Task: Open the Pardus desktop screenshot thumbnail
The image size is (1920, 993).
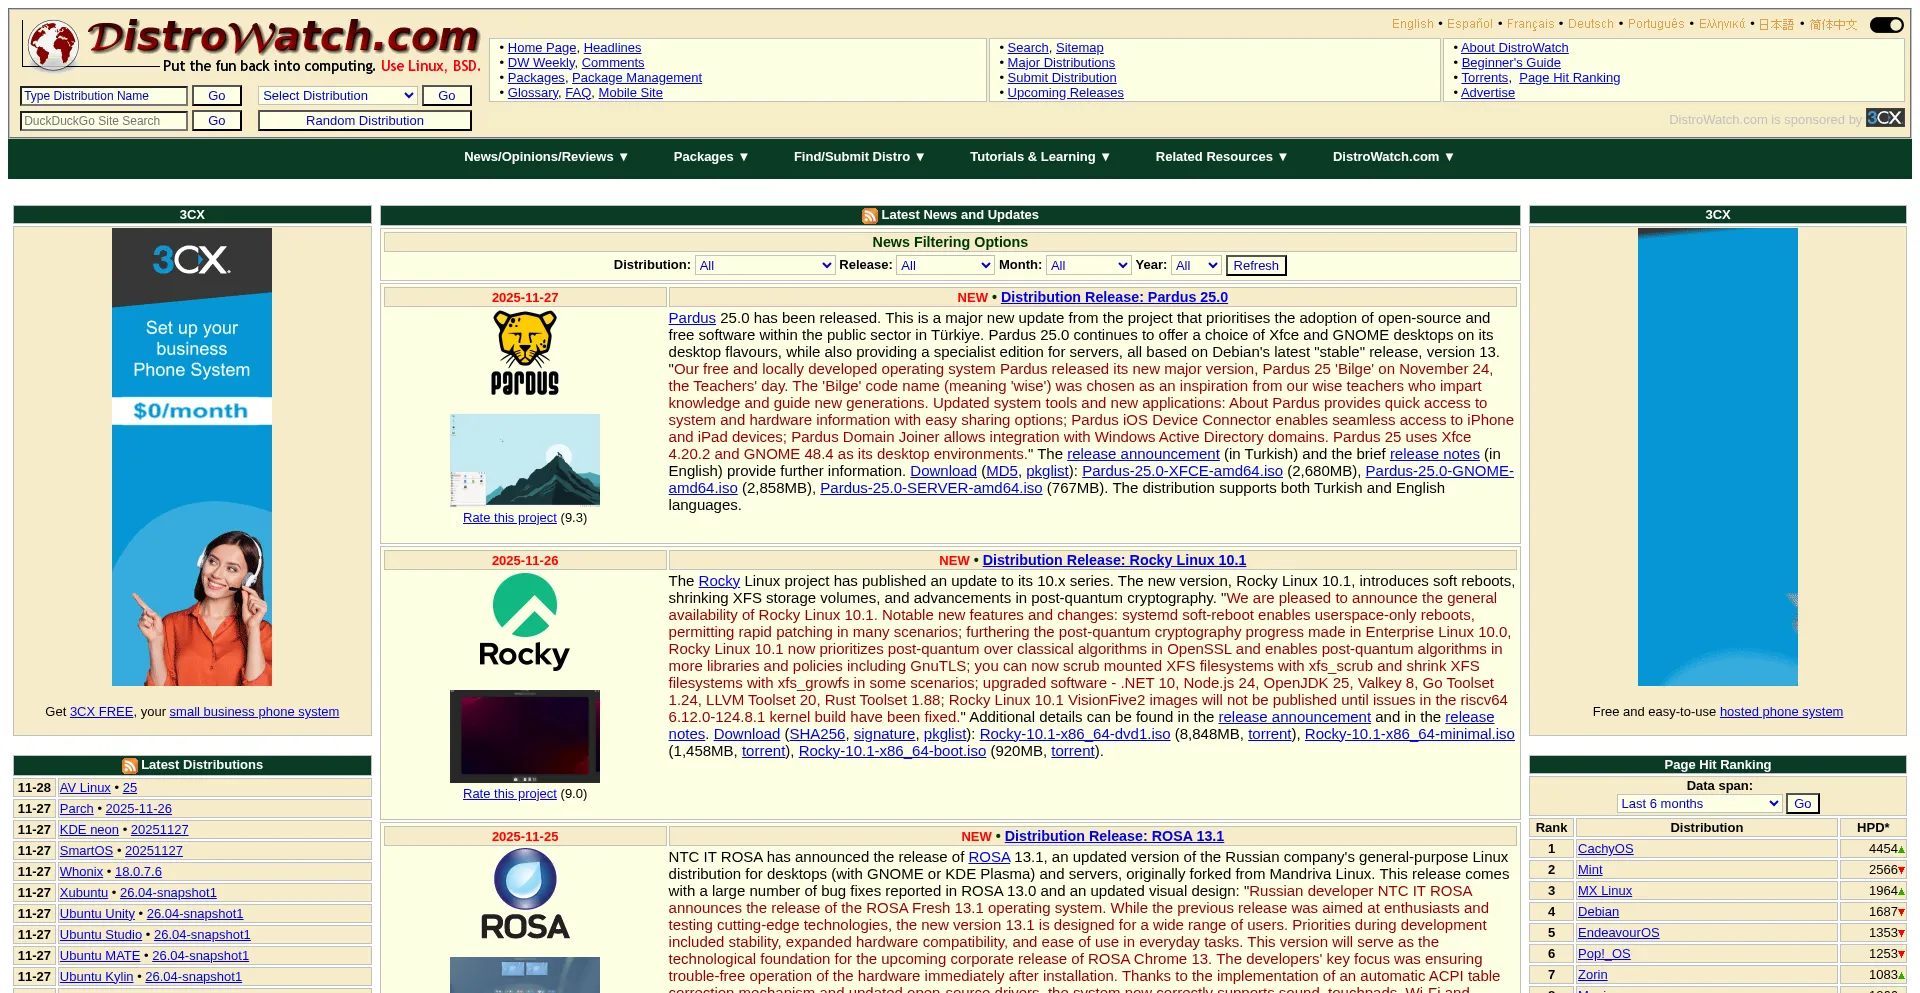Action: tap(524, 460)
